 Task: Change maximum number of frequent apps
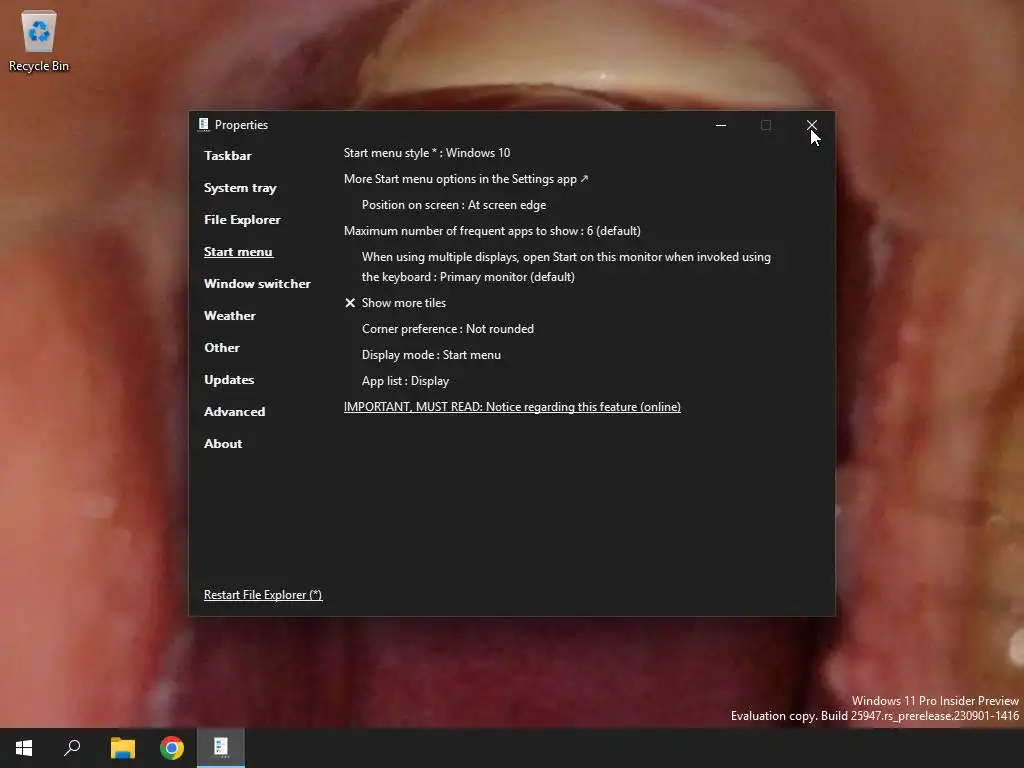(492, 231)
